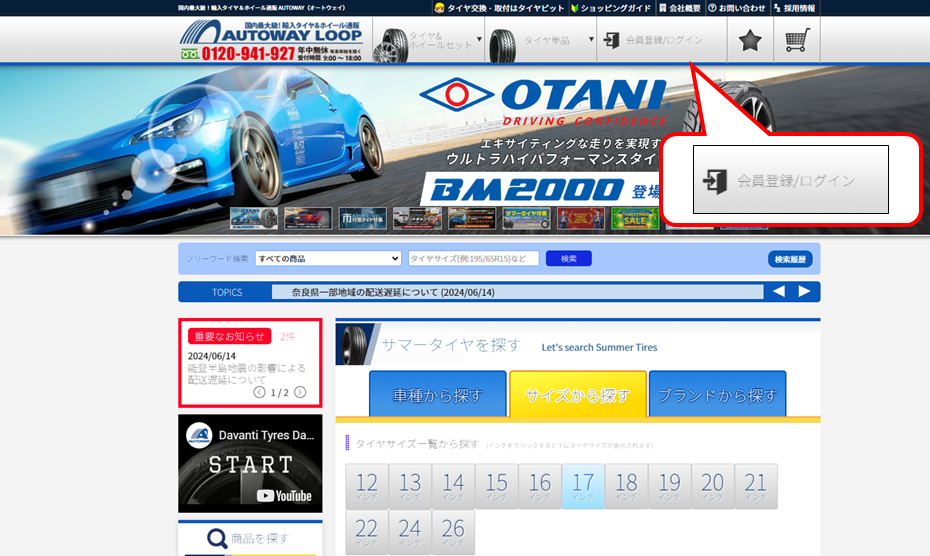Click the Autoway channel avatar on video

click(199, 436)
